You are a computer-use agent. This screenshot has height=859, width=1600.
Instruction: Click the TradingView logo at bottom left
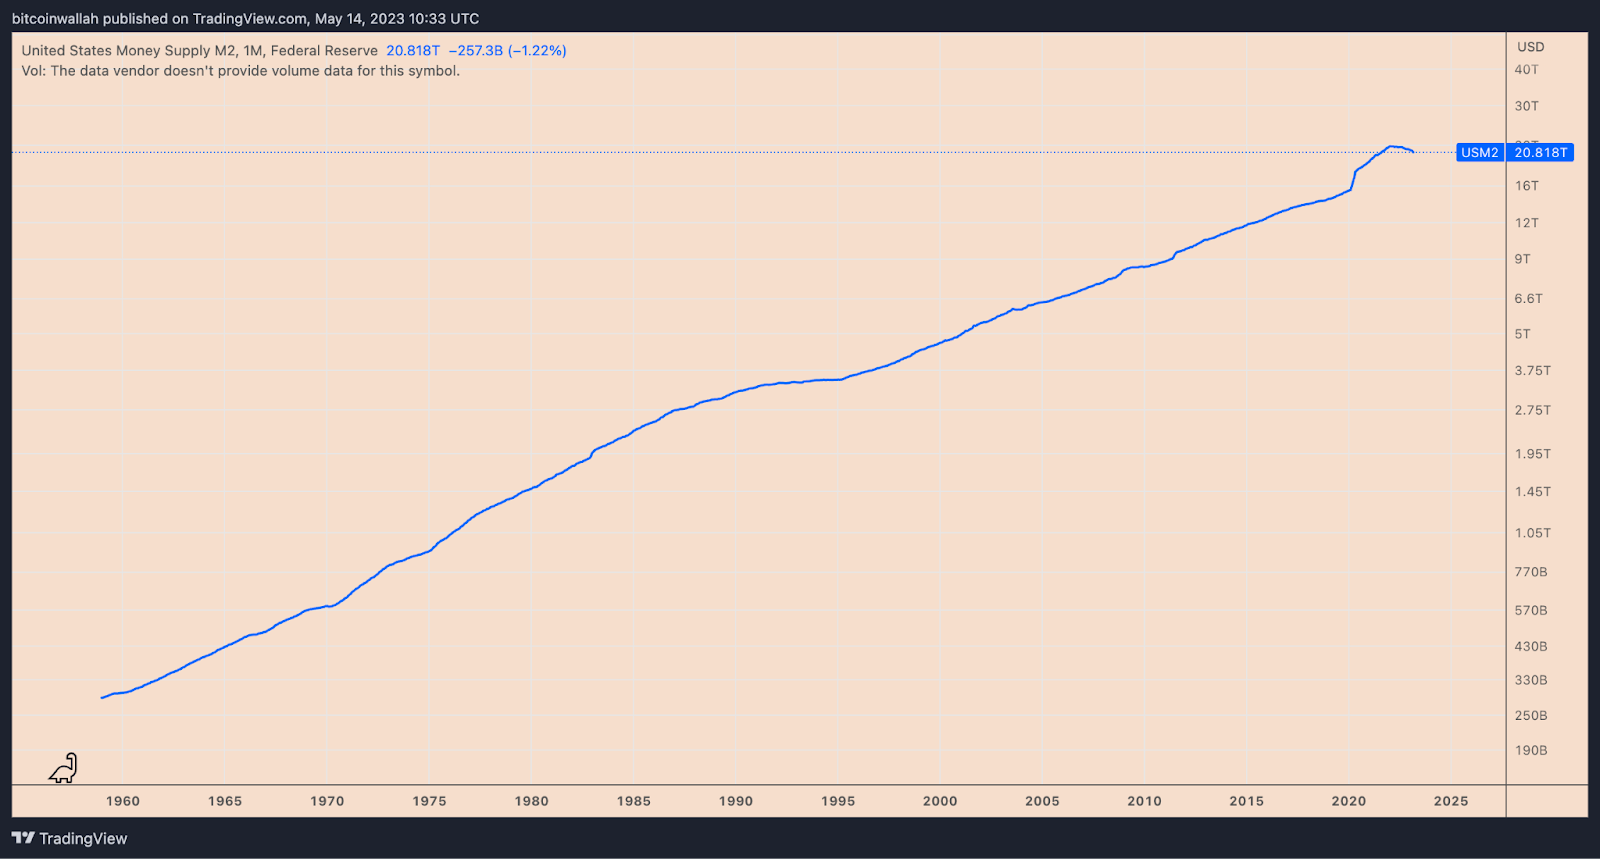point(69,838)
